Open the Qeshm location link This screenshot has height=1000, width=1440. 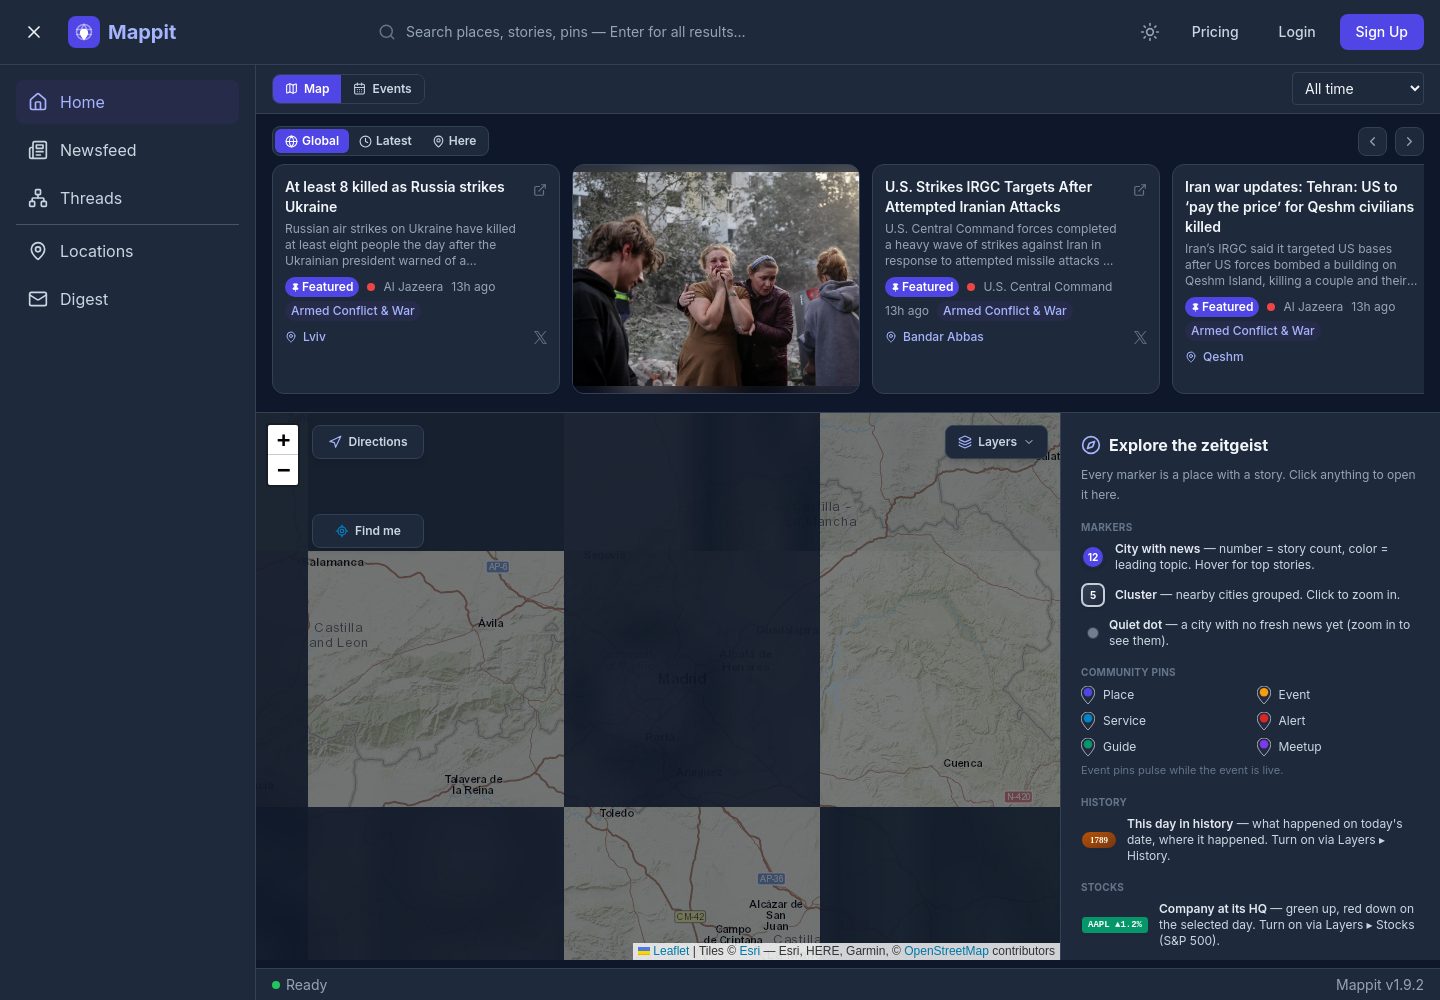point(1214,357)
